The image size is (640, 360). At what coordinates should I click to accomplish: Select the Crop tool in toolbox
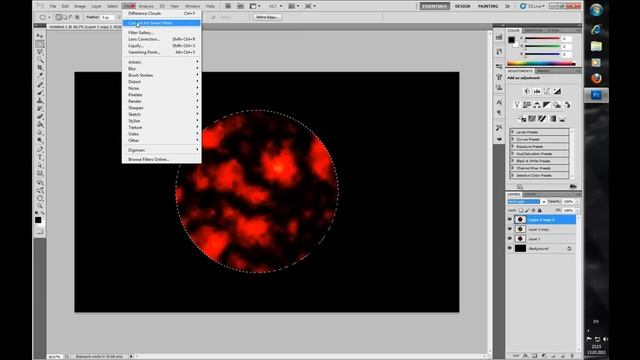[x=40, y=68]
